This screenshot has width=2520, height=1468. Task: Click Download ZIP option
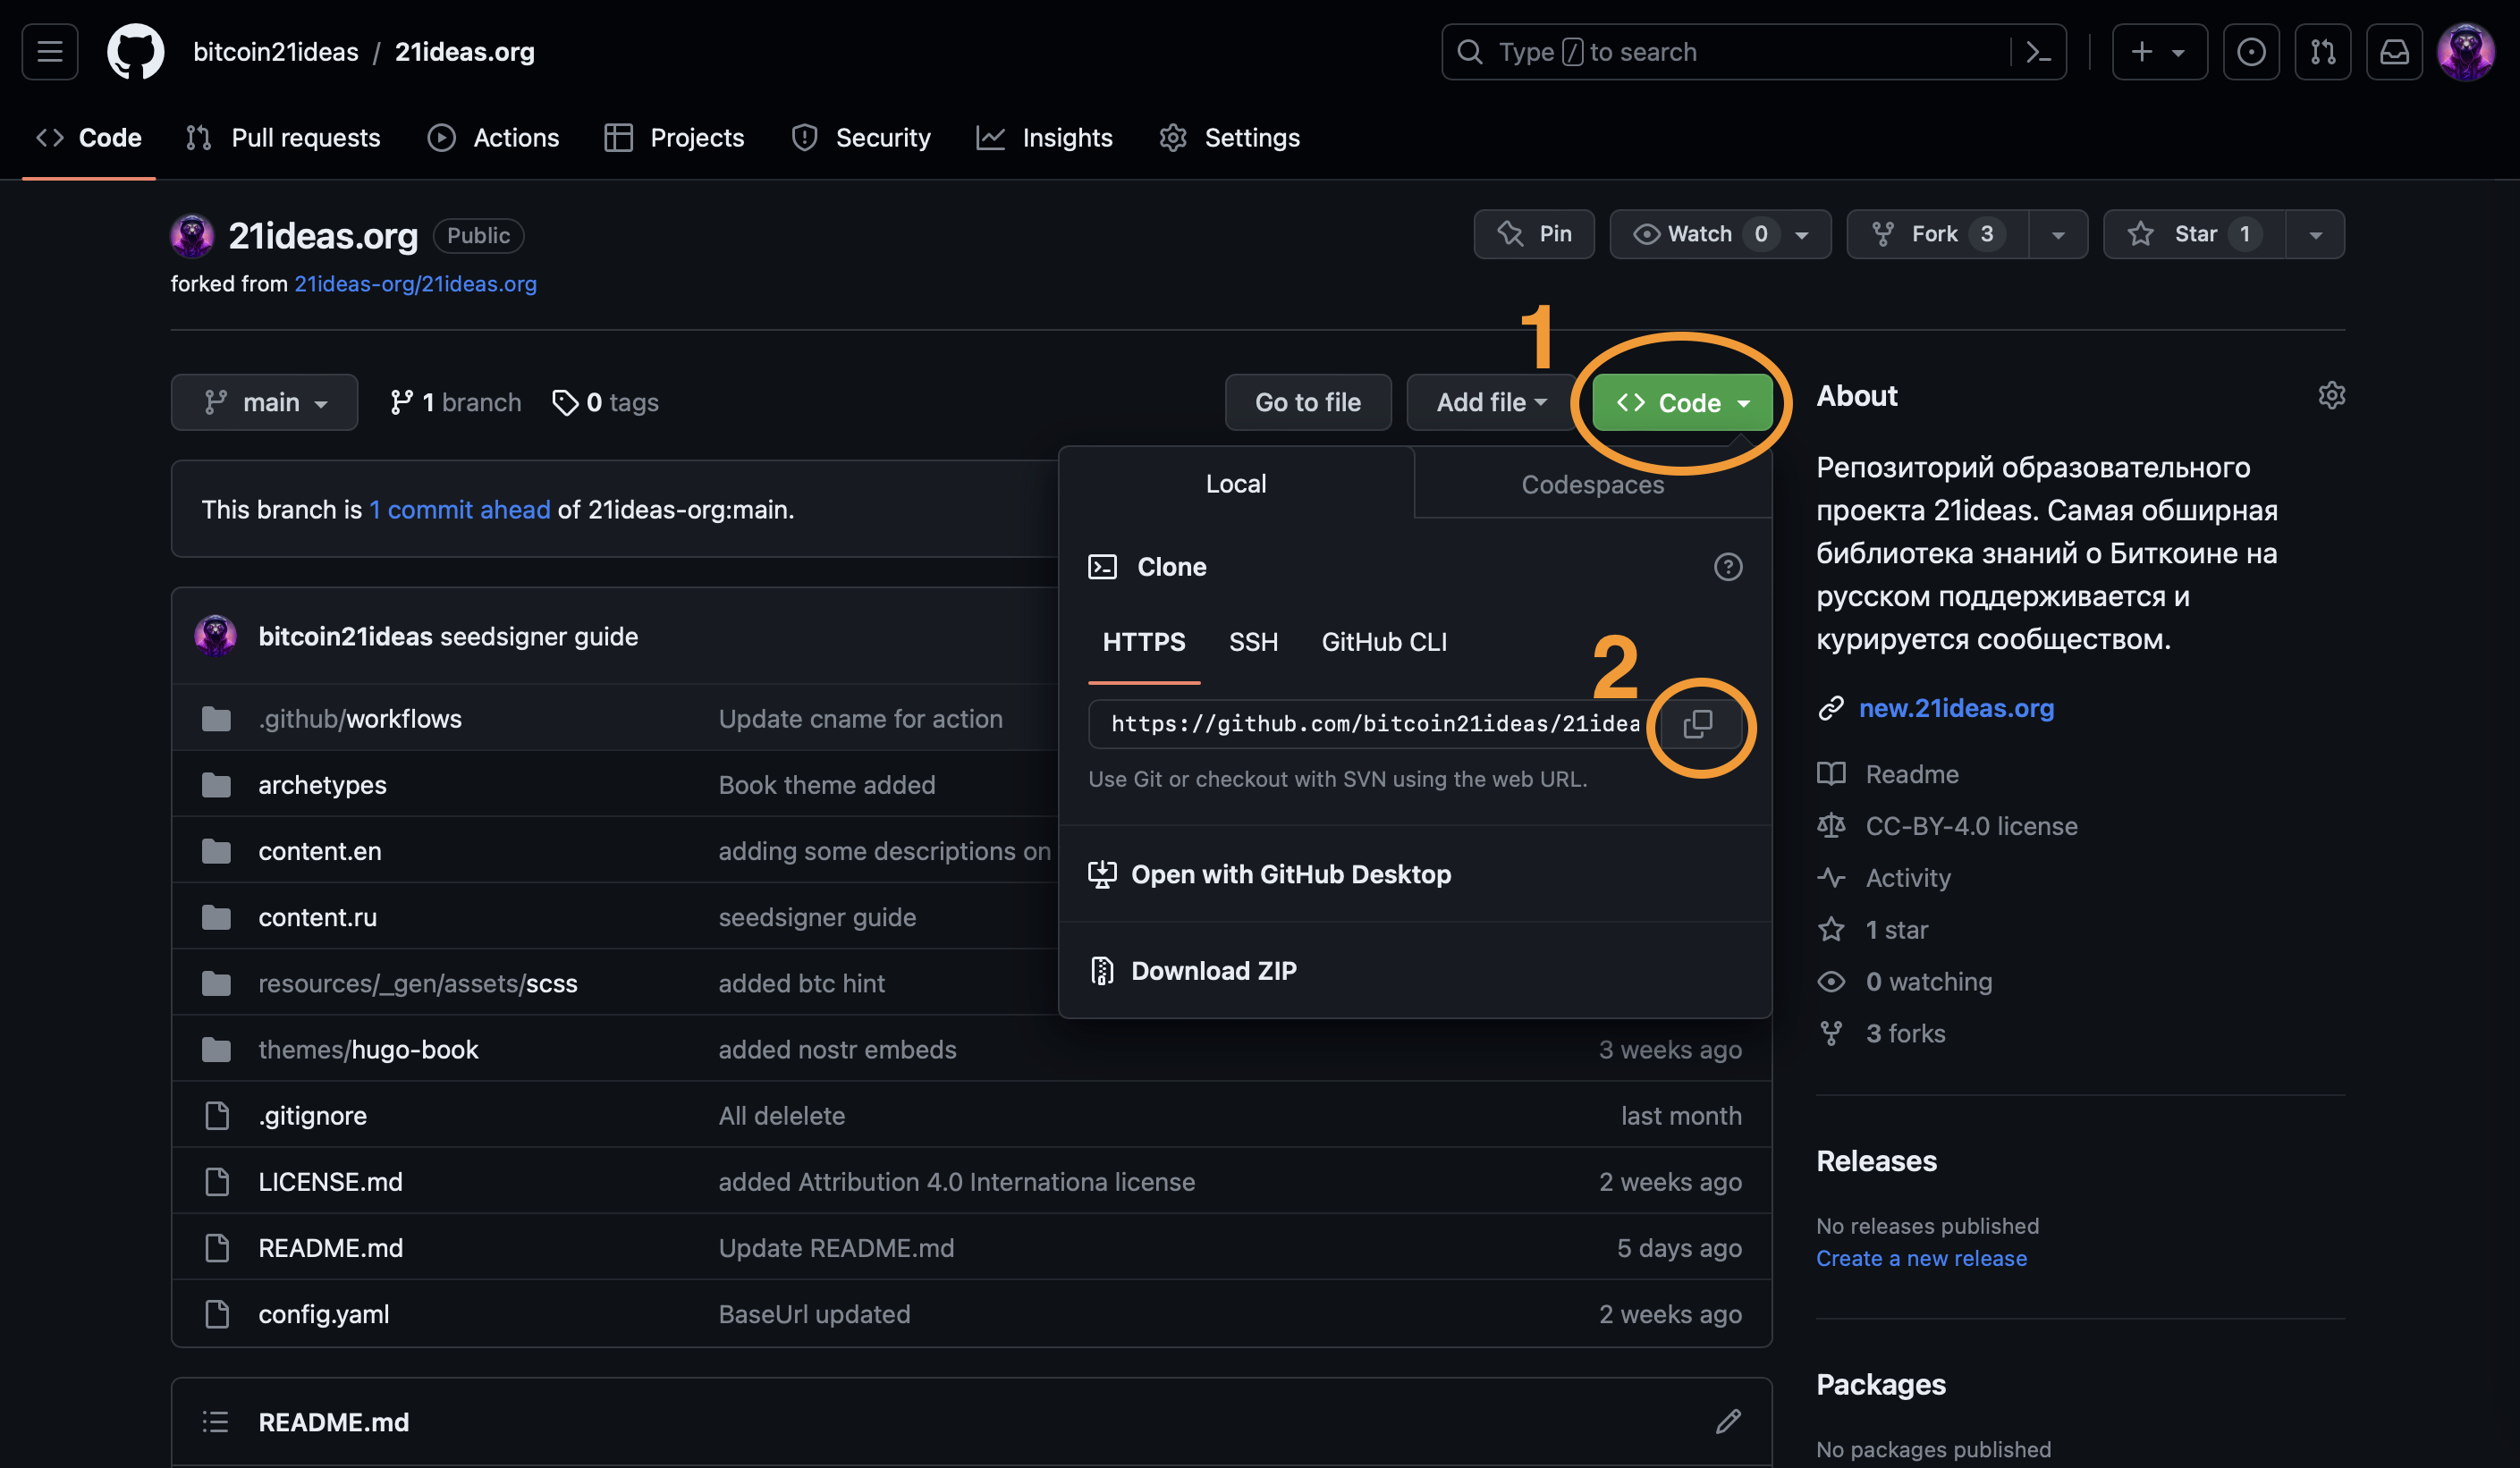[1213, 970]
